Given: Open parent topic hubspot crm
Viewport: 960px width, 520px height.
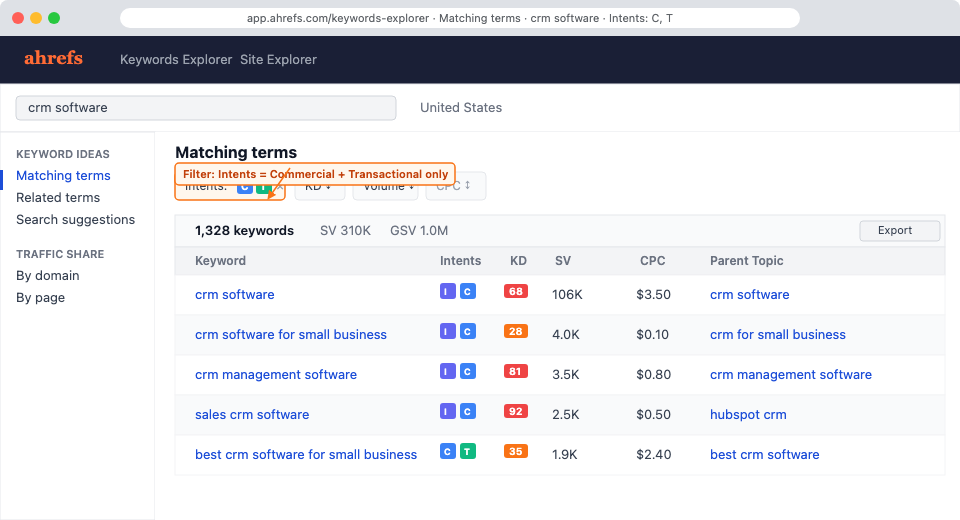Looking at the screenshot, I should pyautogui.click(x=748, y=415).
